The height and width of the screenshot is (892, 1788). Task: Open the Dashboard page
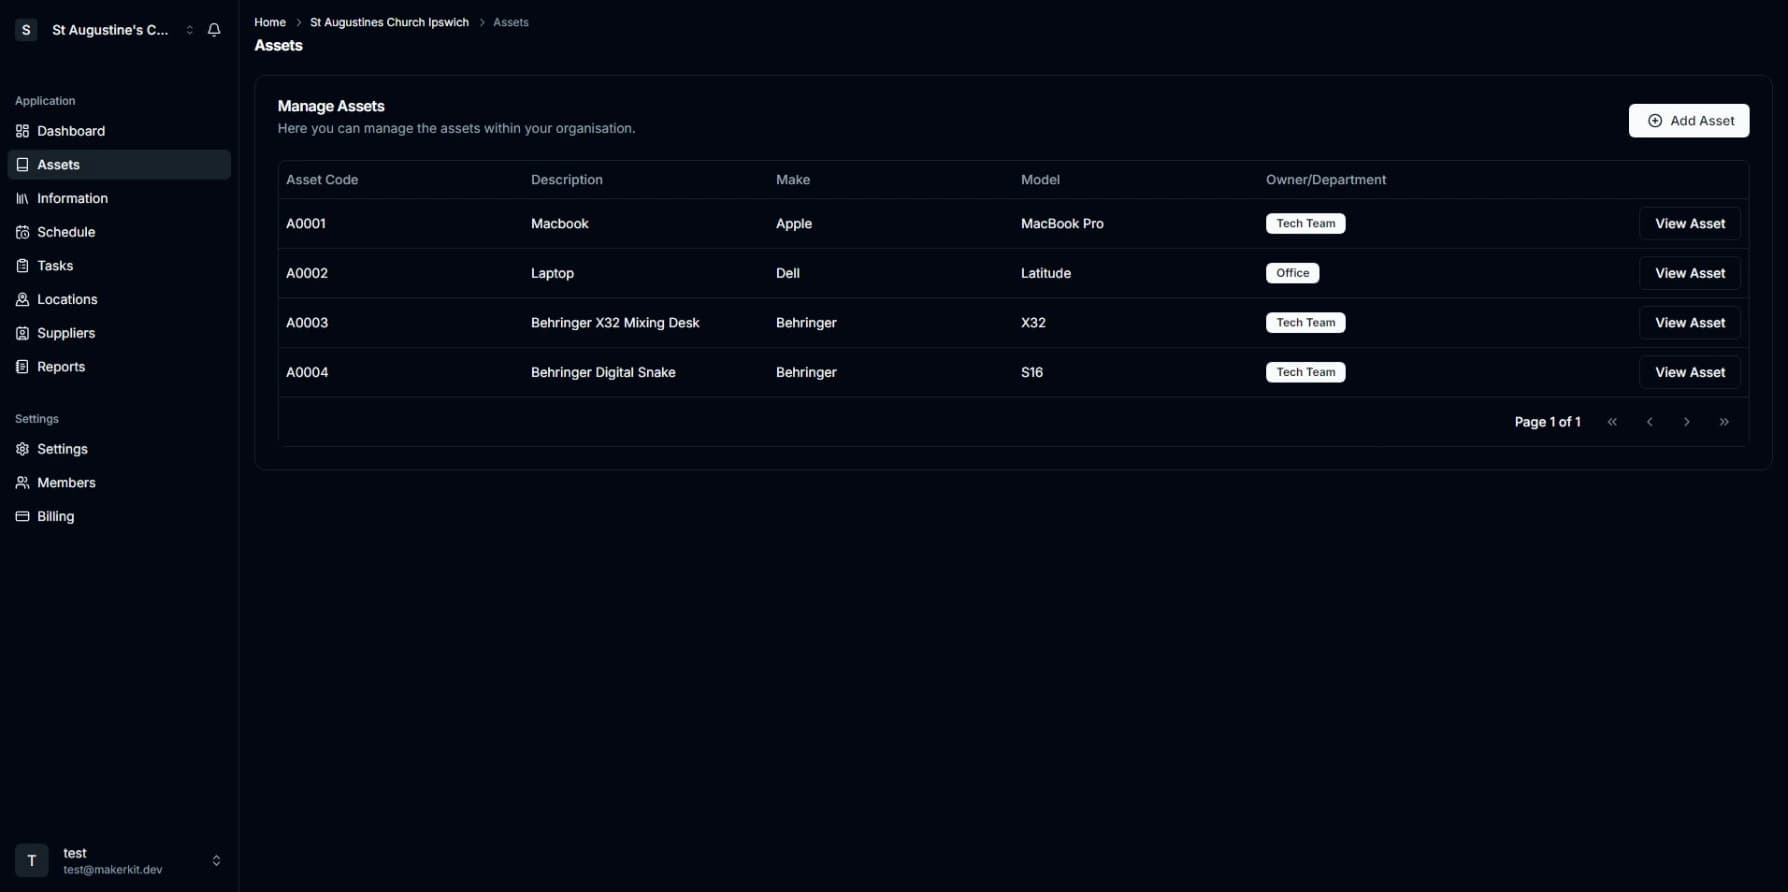pos(119,131)
